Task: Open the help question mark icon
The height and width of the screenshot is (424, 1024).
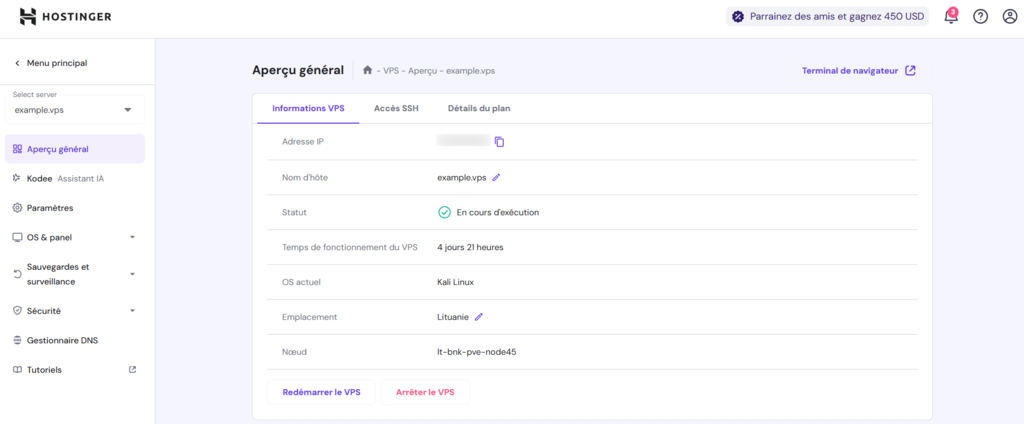Action: click(980, 17)
